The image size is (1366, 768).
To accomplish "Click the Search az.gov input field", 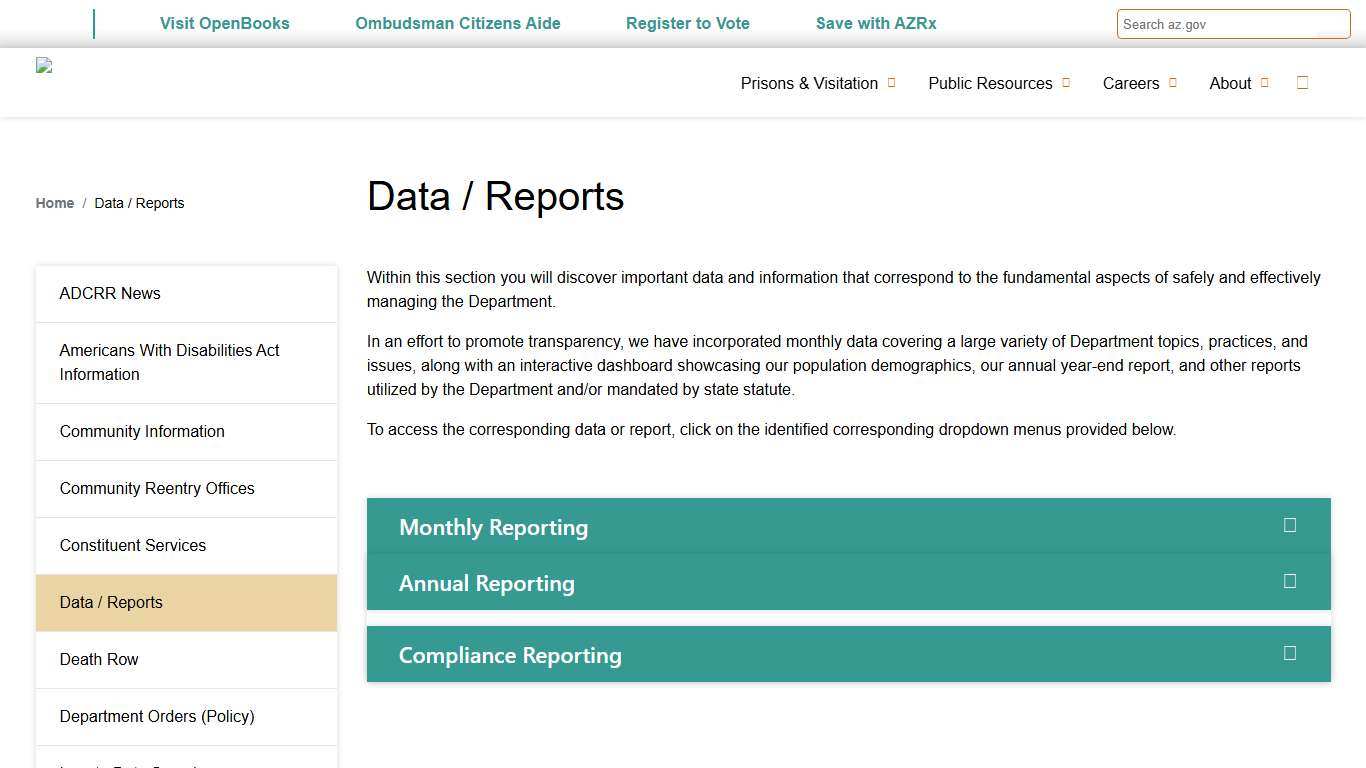I will (x=1233, y=24).
